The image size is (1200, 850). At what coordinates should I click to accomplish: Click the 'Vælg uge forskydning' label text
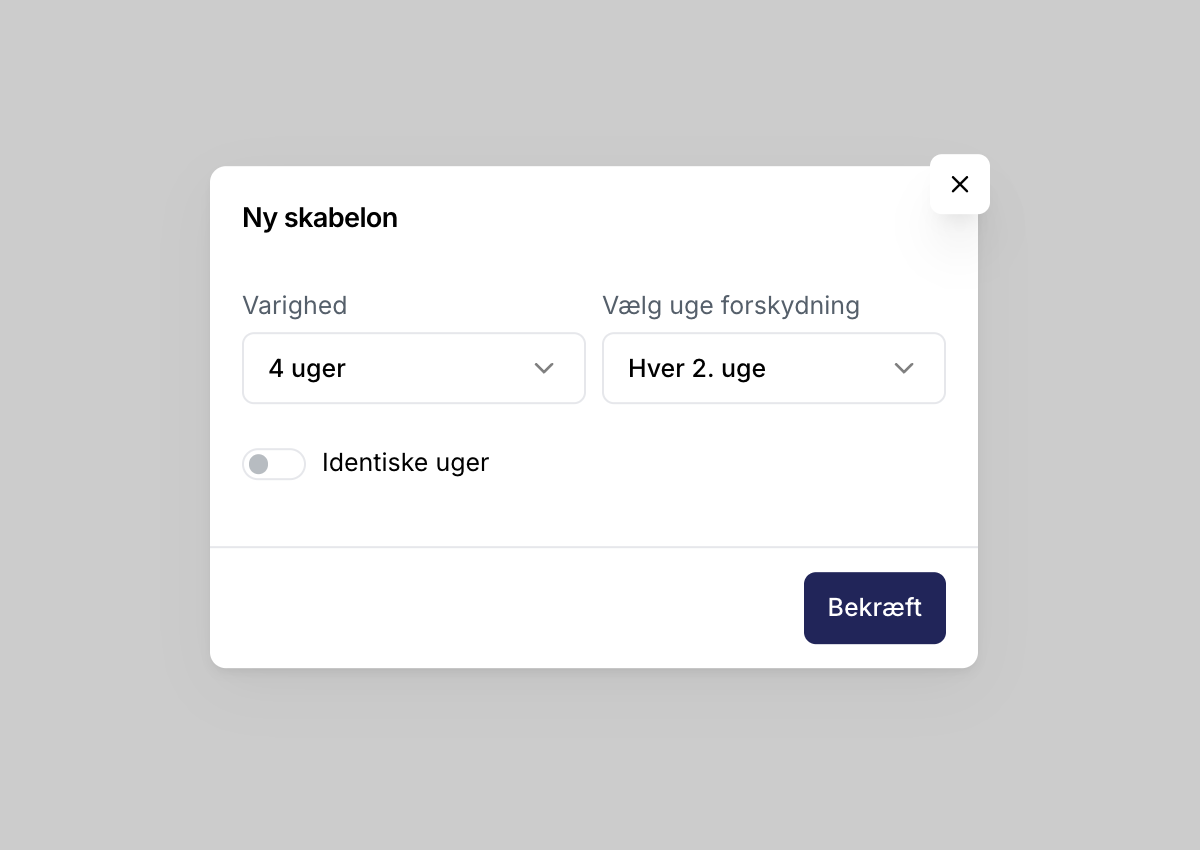pos(731,306)
